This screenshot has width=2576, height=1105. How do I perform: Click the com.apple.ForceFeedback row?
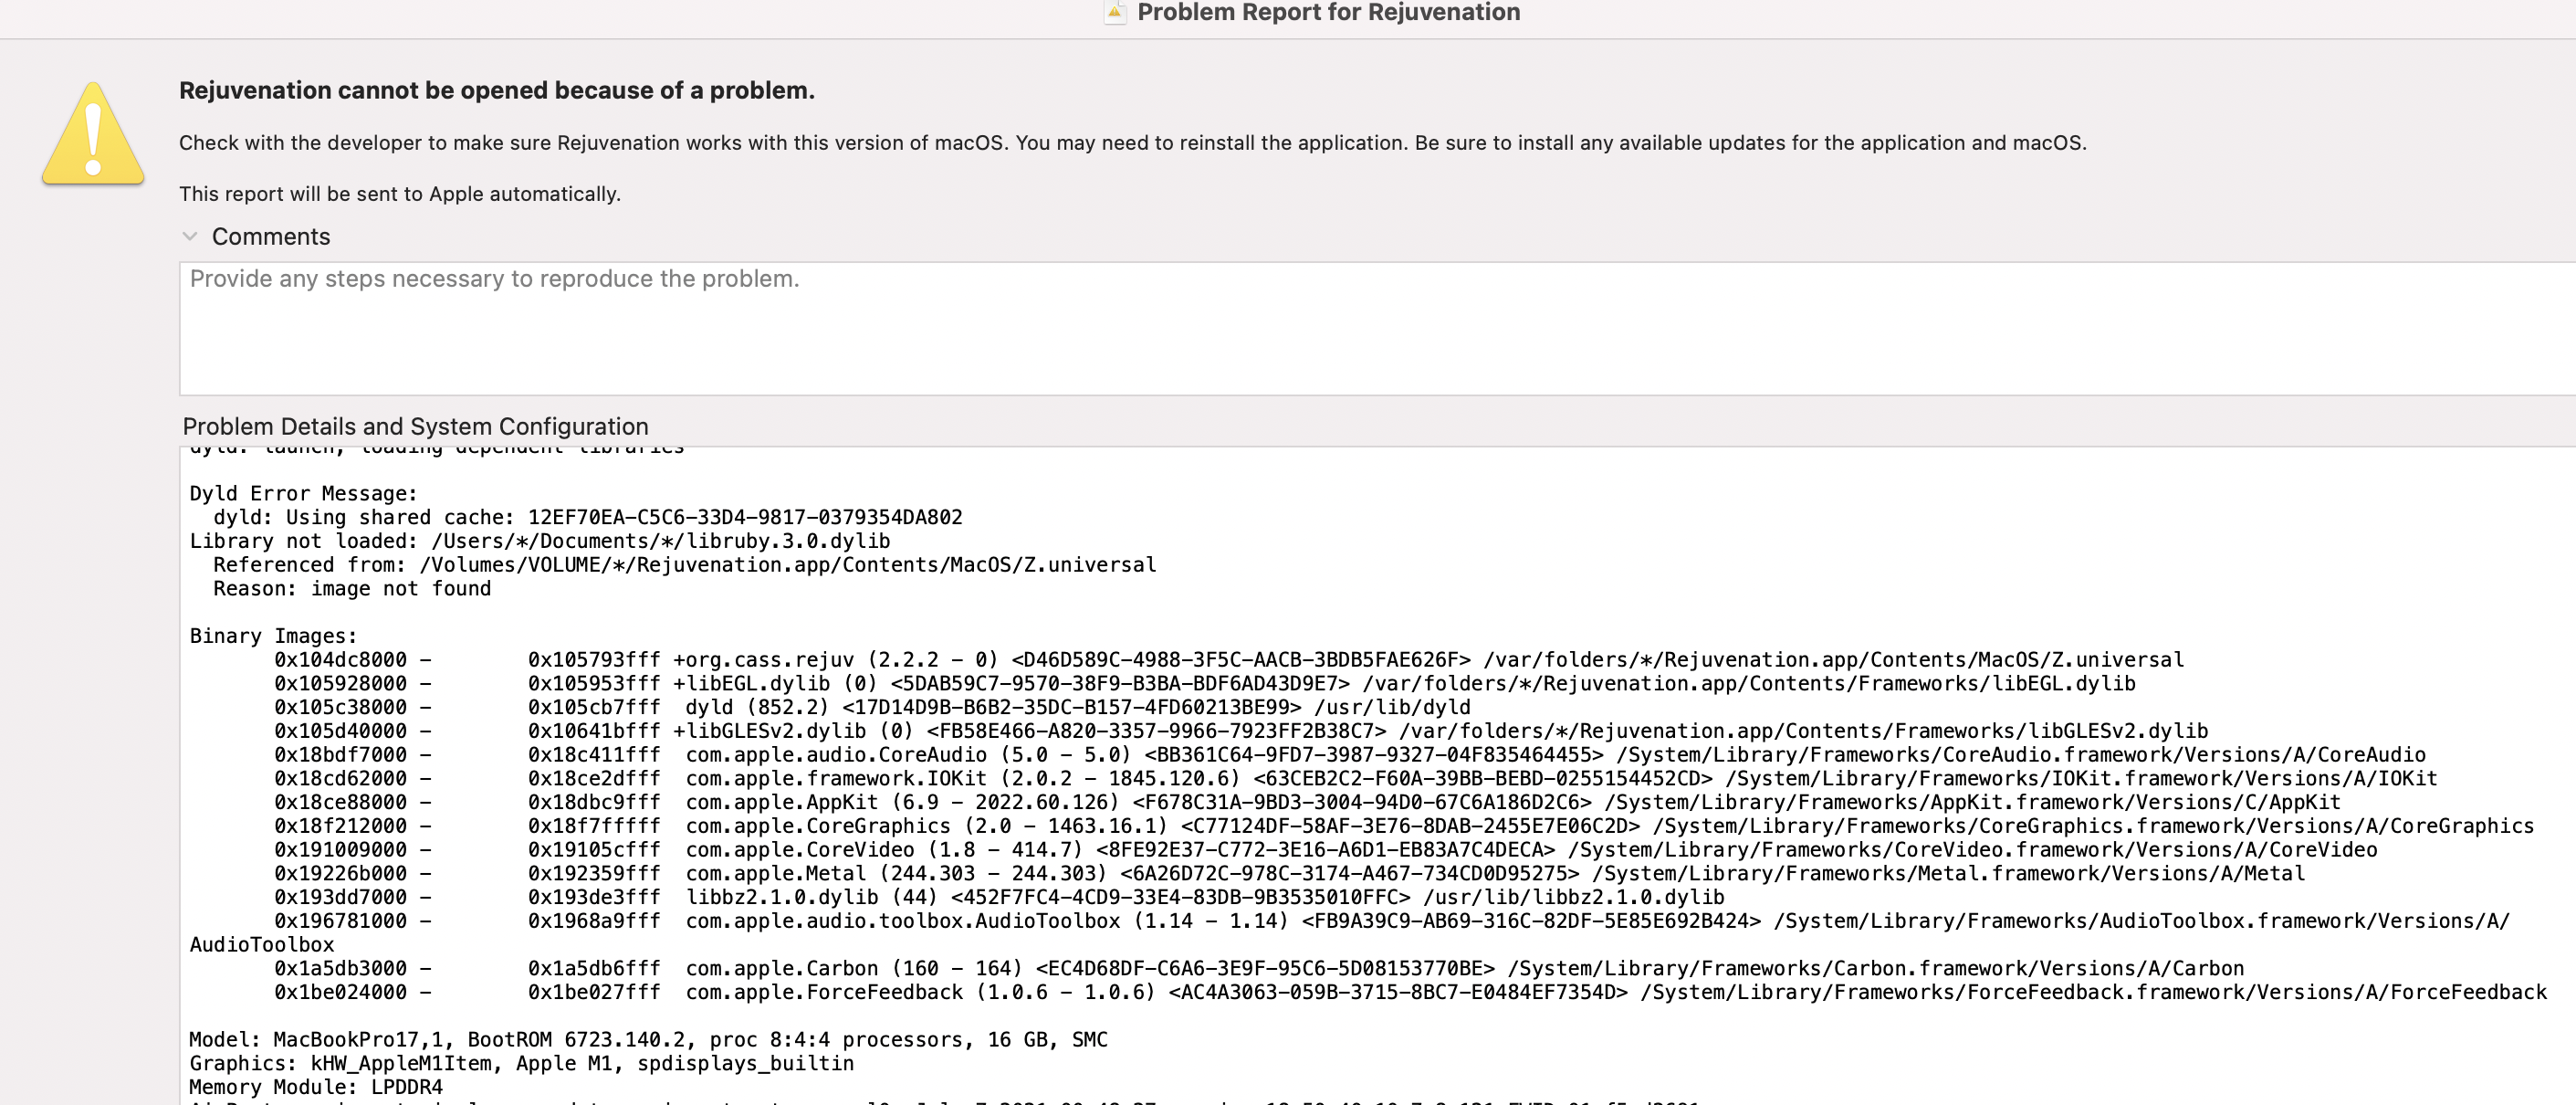(x=1410, y=993)
